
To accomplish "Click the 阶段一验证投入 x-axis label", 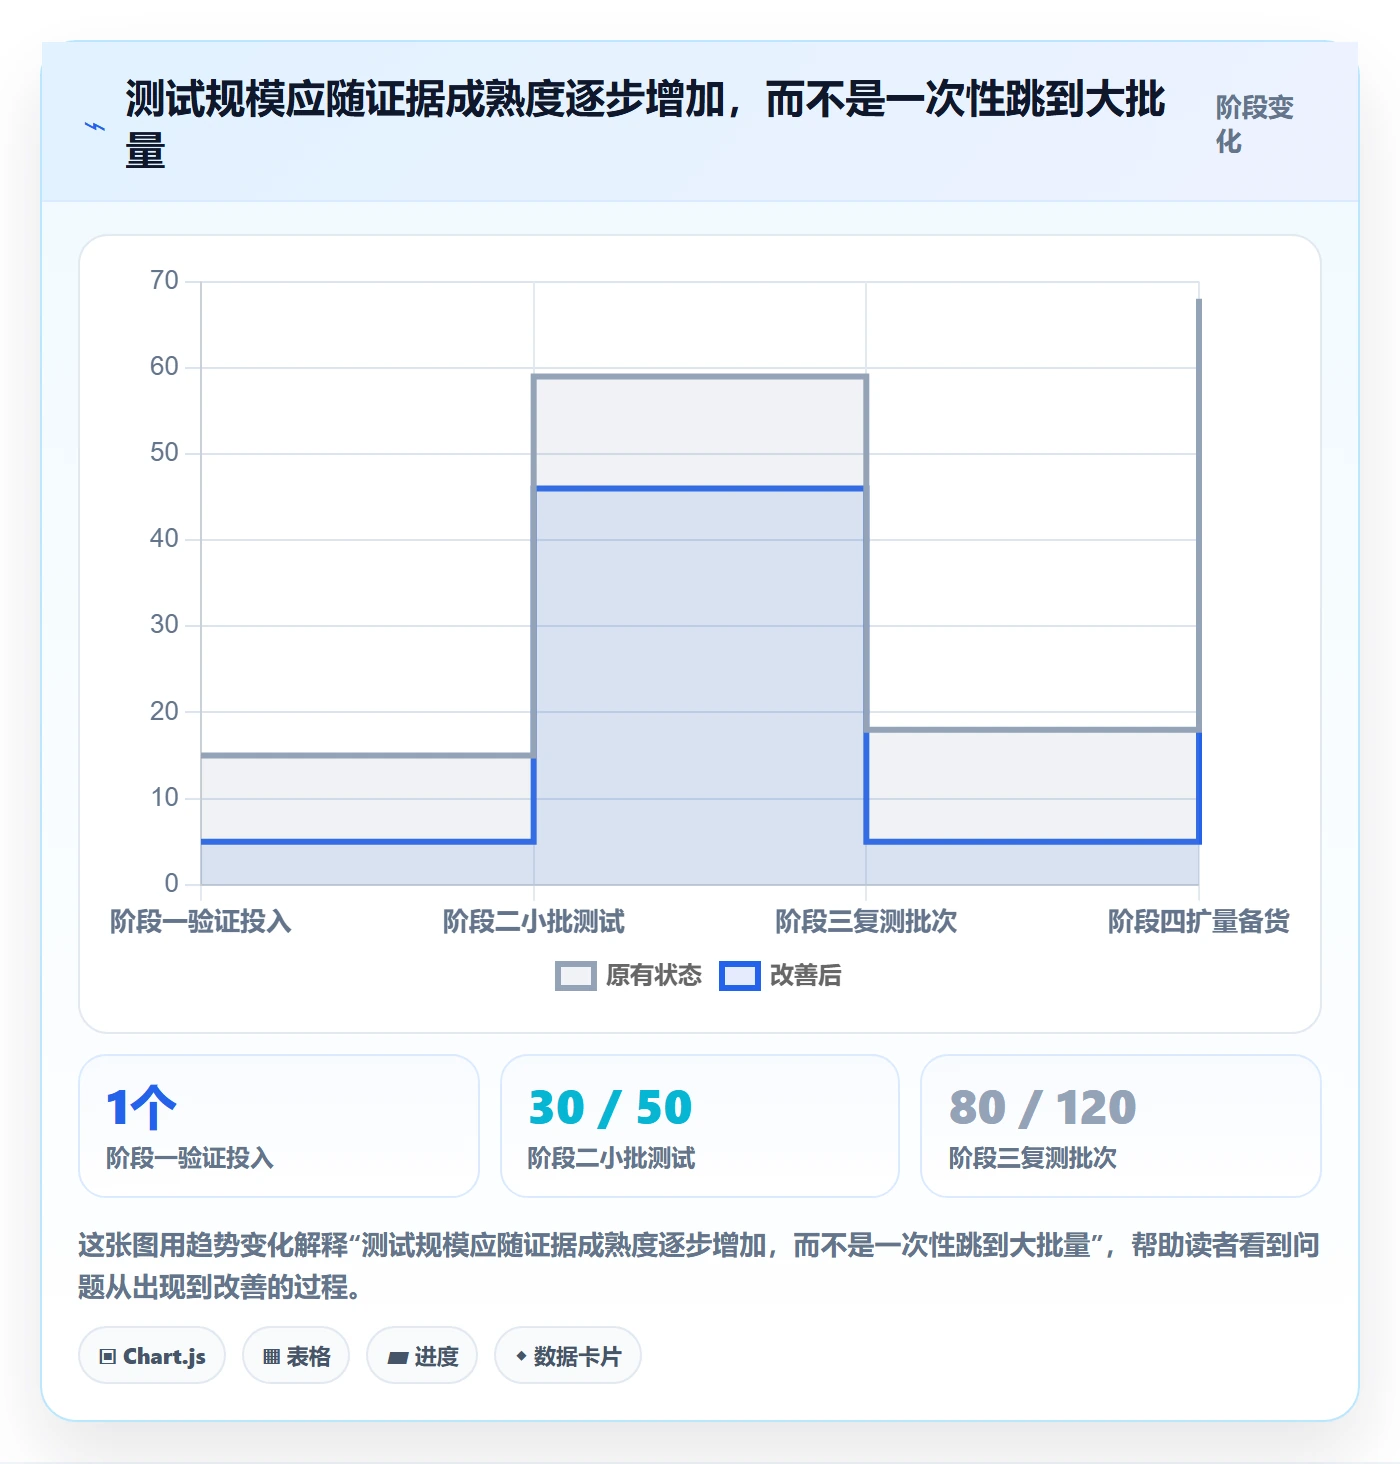I will point(201,921).
